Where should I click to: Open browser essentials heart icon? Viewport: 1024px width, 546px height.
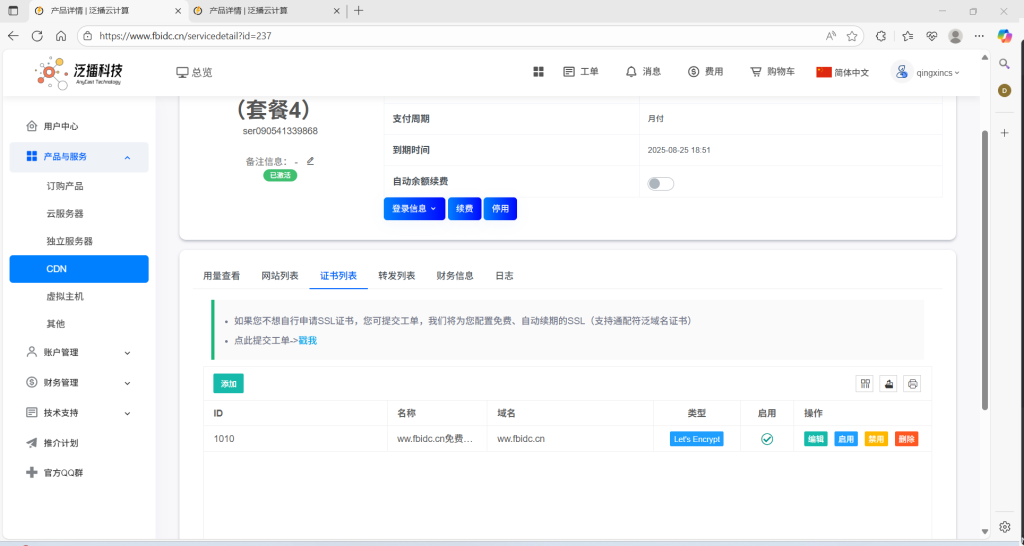click(x=932, y=36)
